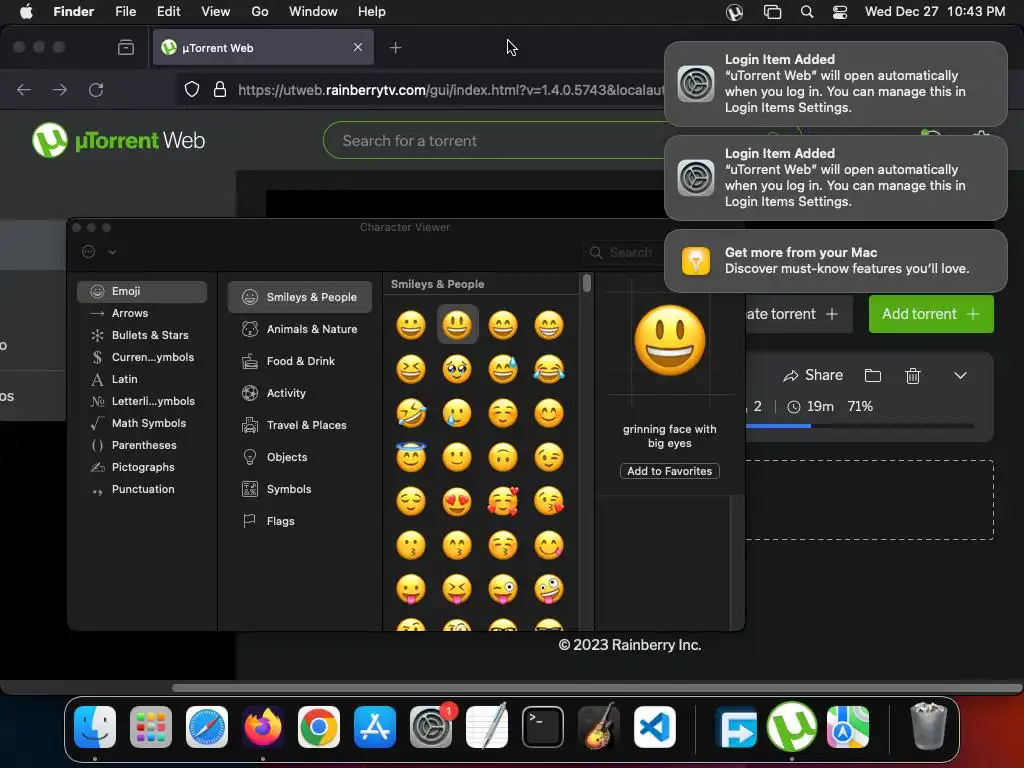Screen dimensions: 1024x768
Task: Click the Add torrent button
Action: [x=931, y=314]
